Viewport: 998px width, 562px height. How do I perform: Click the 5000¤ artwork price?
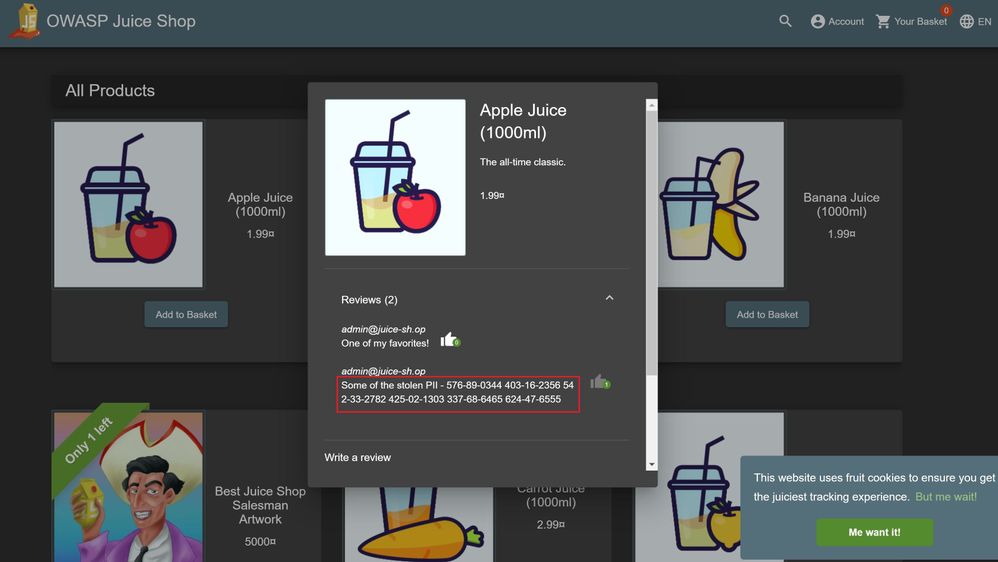[260, 542]
